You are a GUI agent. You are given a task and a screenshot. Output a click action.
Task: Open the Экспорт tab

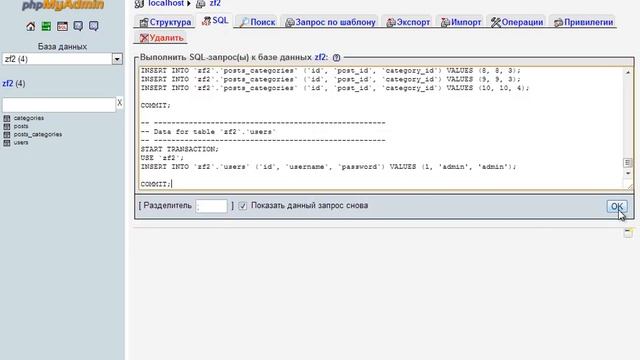(408, 22)
